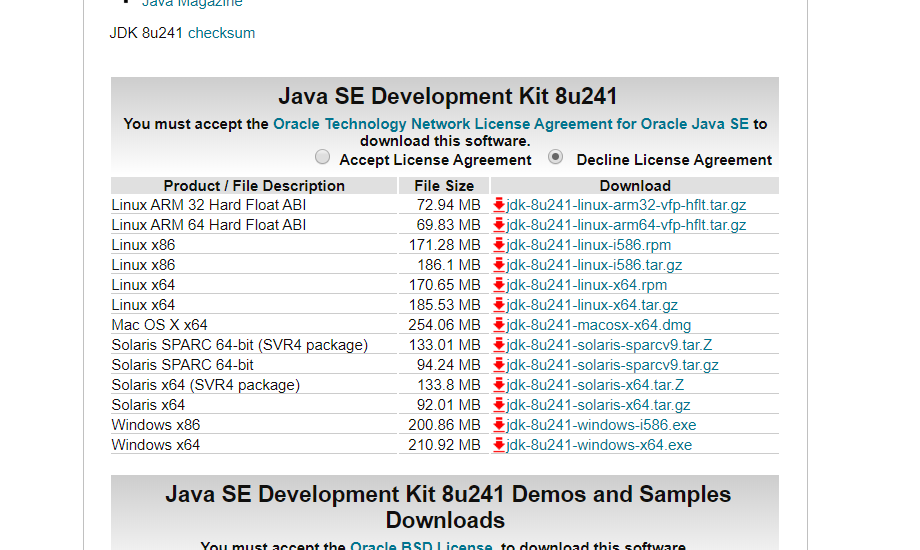Open the JDK 8u241 checksum link
The width and height of the screenshot is (920, 550).
[x=221, y=33]
